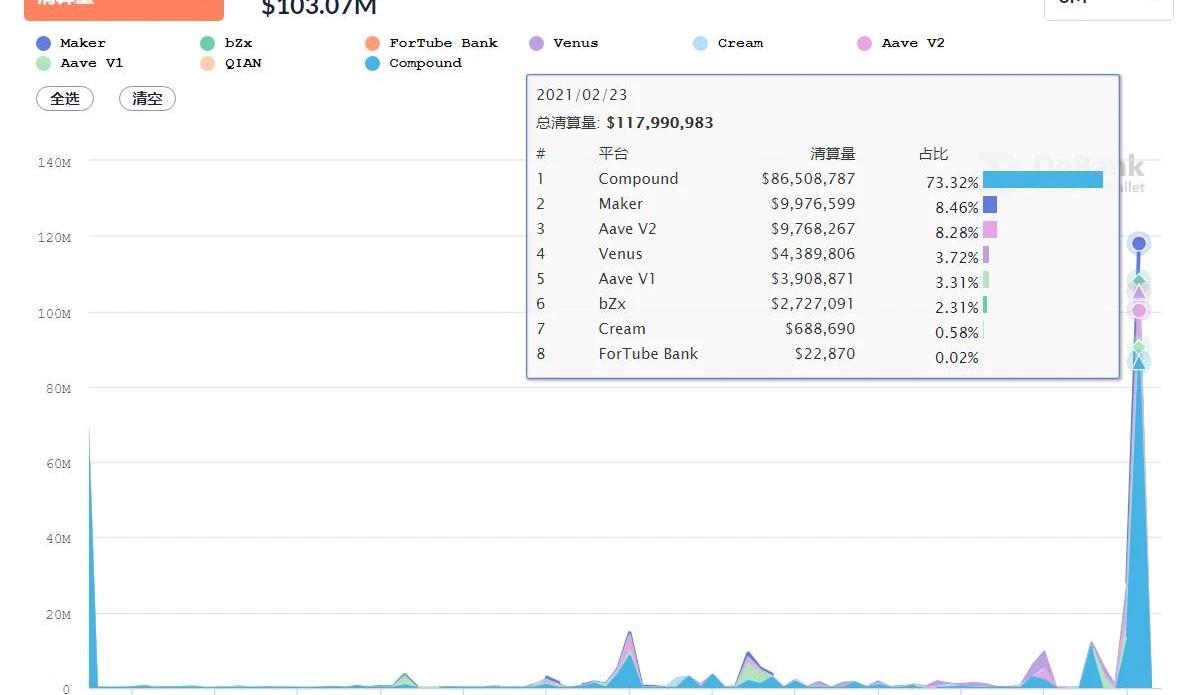
Task: Click the $103.07M total value text
Action: coord(319,8)
